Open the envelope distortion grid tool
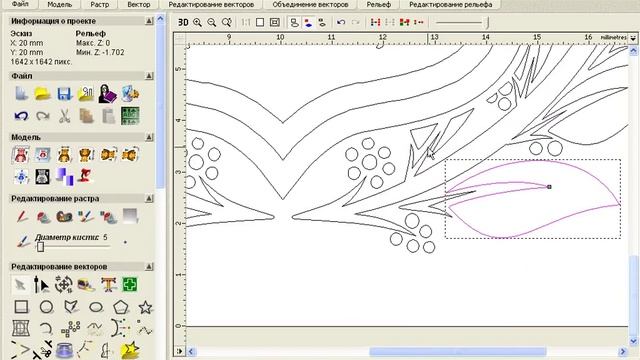The image size is (640, 360). 21,328
